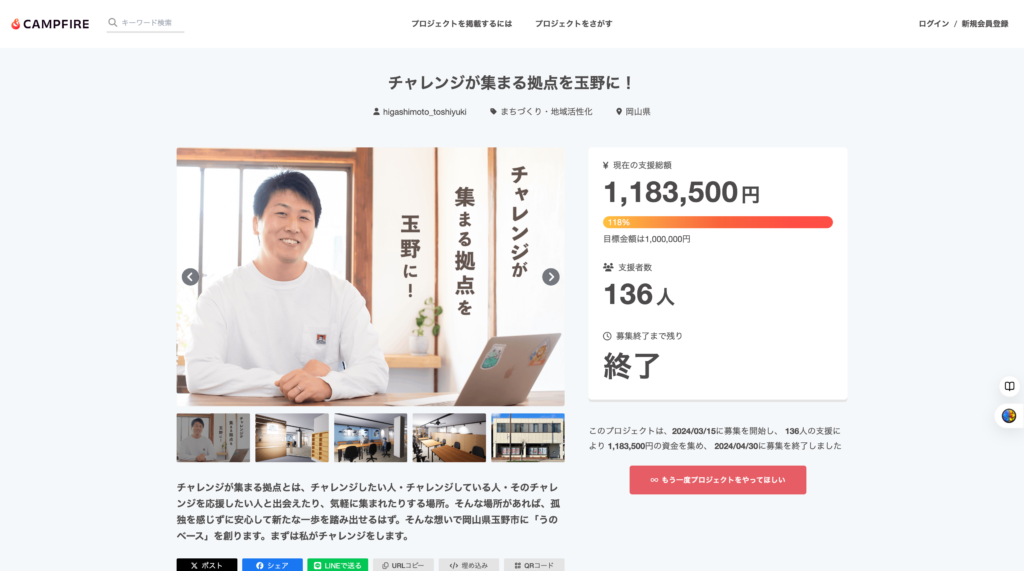This screenshot has height=571, width=1024.
Task: Focus the キーワード検索 search field
Action: coord(151,23)
